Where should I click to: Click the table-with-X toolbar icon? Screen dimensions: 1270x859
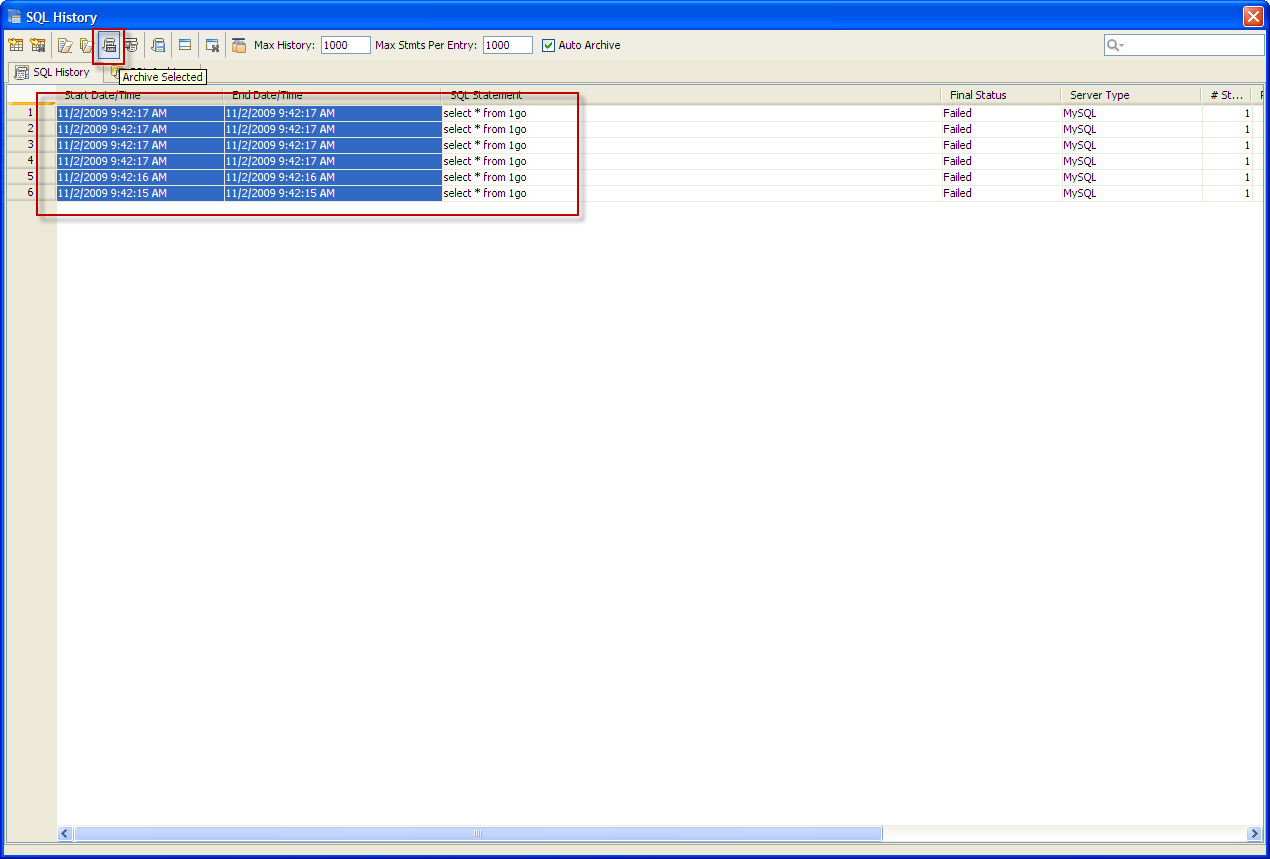[x=212, y=45]
